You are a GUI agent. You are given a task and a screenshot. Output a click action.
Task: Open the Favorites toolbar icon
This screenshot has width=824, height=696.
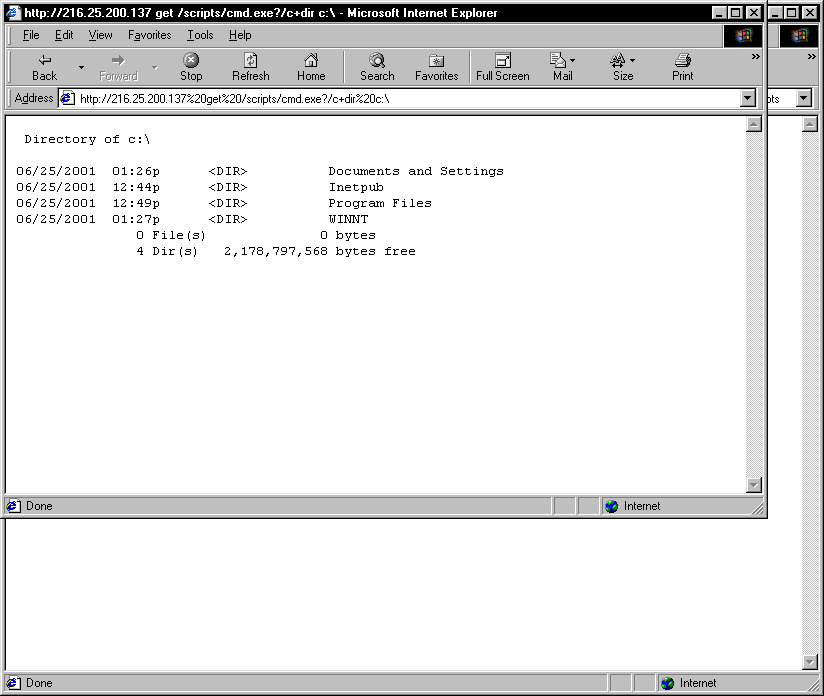436,61
